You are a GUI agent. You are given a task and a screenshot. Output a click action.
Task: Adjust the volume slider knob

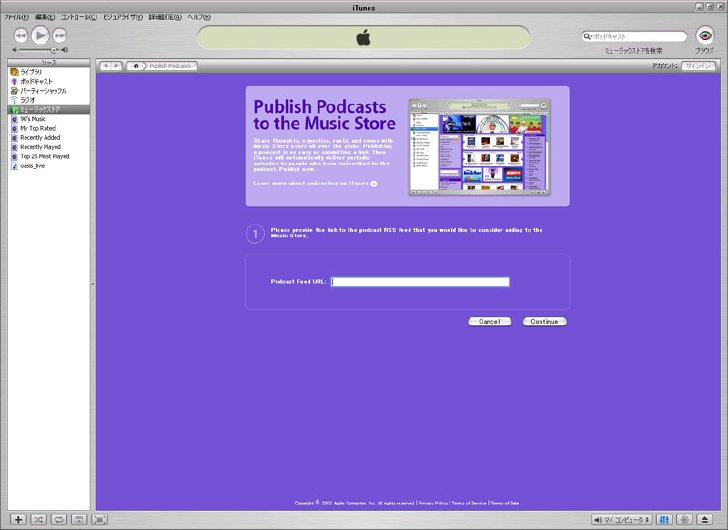coord(53,50)
